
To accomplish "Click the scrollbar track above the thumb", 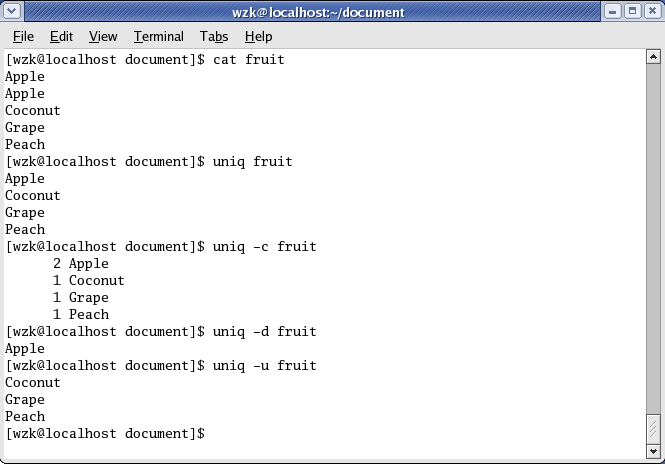I will [x=653, y=239].
